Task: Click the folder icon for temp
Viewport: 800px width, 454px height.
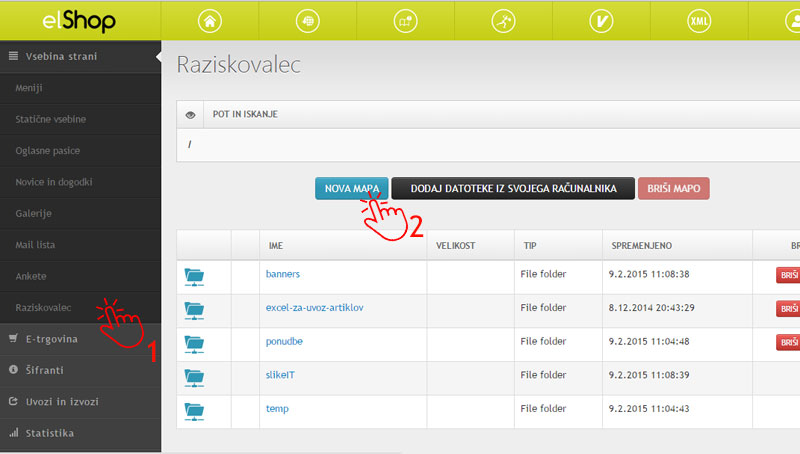Action: coord(194,412)
